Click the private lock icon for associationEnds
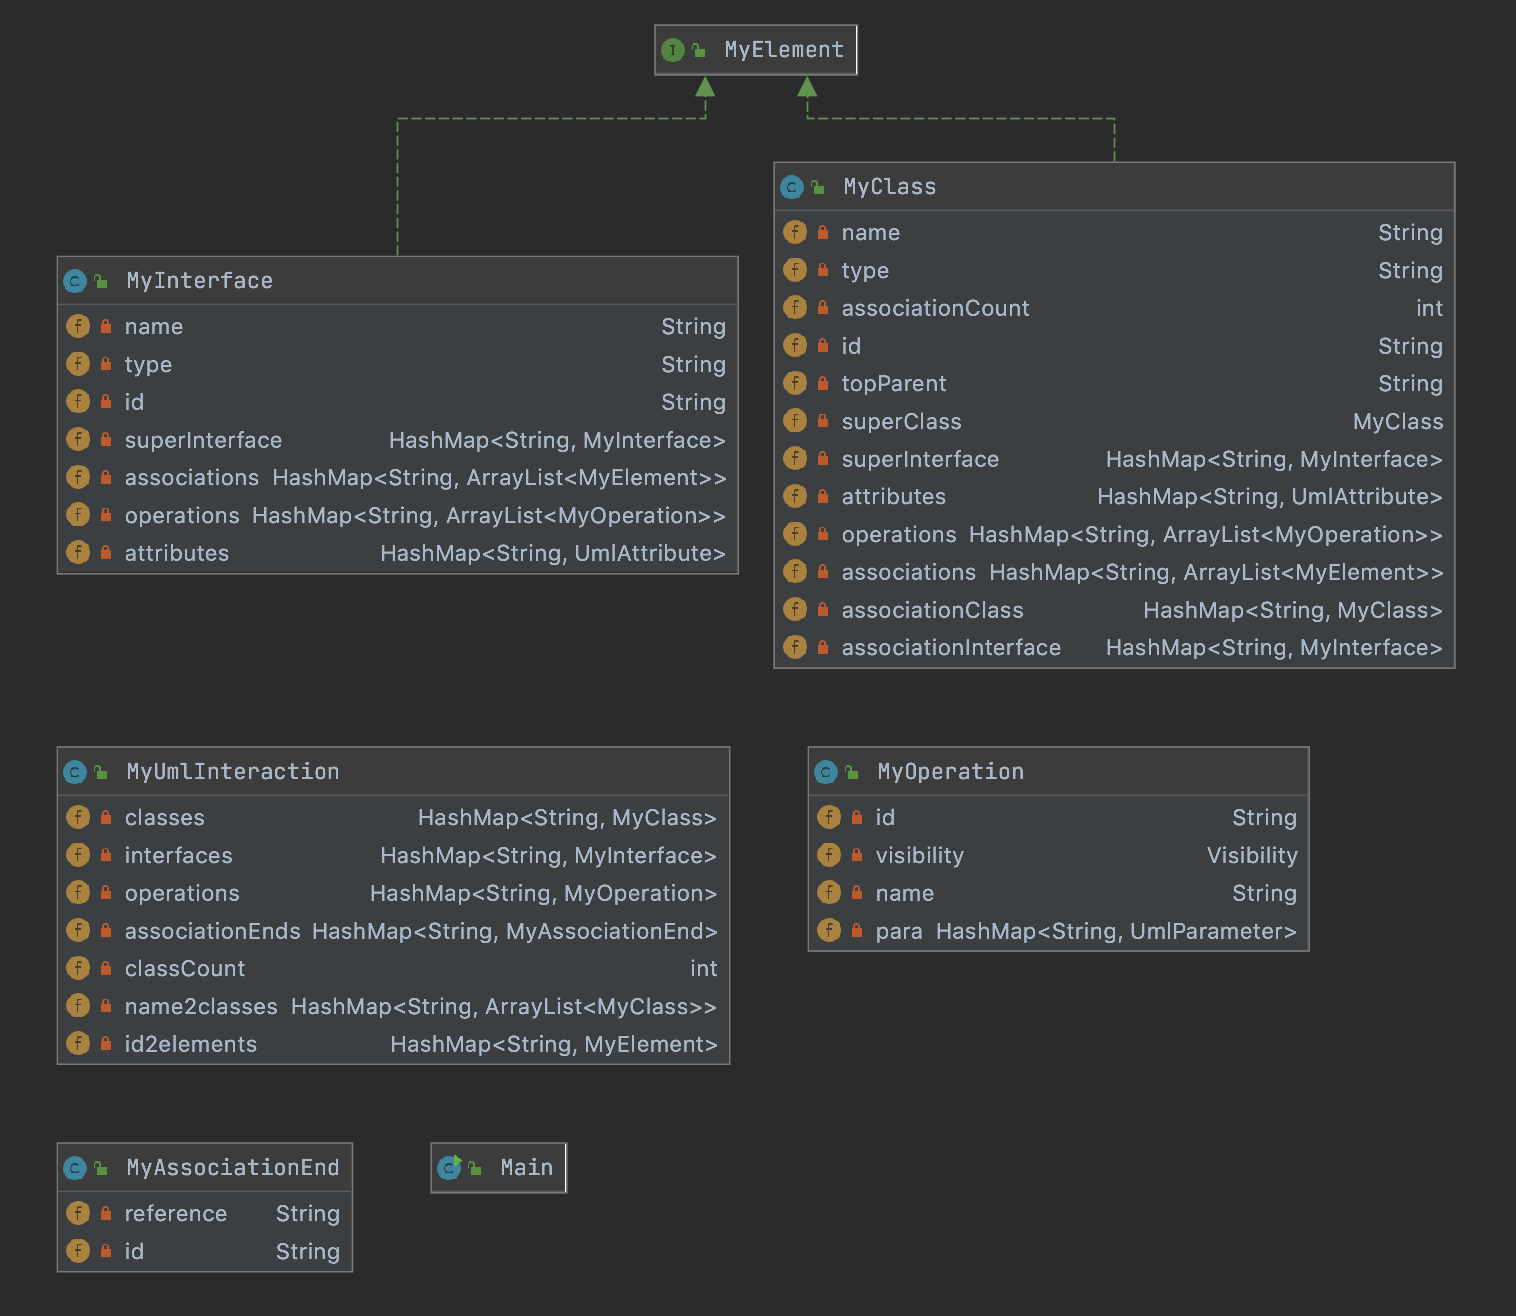The image size is (1516, 1316). [x=106, y=930]
